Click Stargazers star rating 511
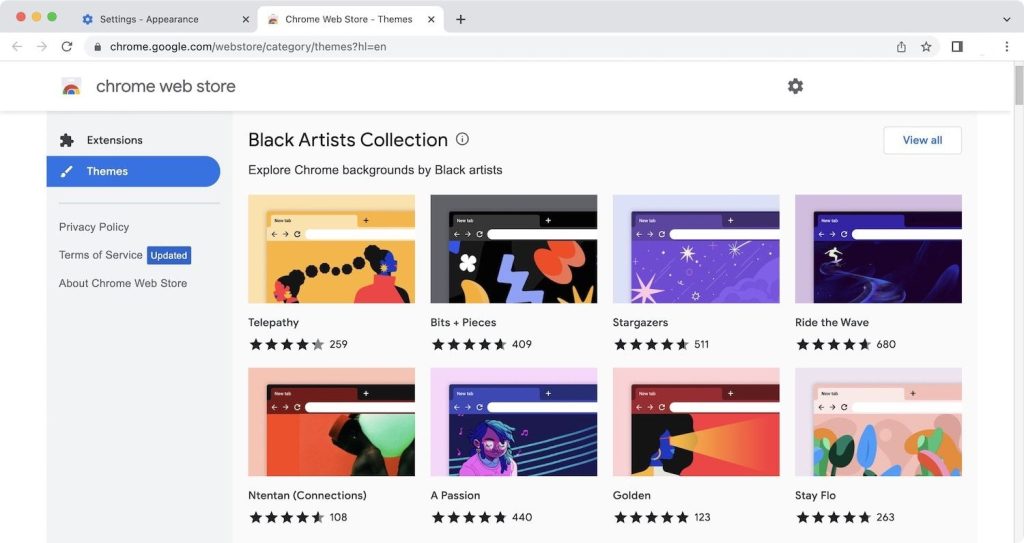 [661, 344]
